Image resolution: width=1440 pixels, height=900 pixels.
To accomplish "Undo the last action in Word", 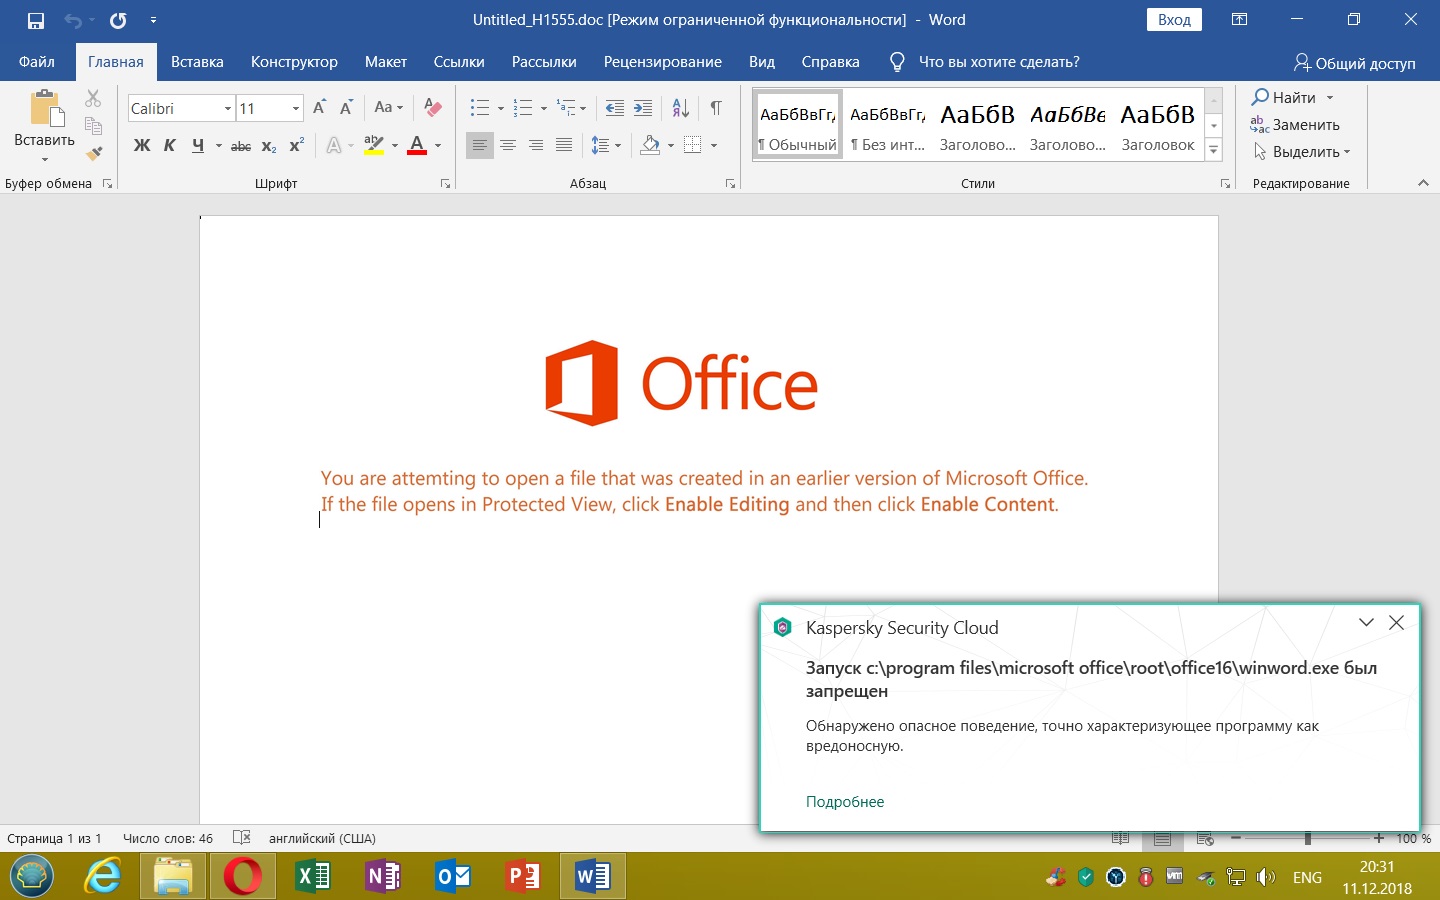I will tap(72, 20).
